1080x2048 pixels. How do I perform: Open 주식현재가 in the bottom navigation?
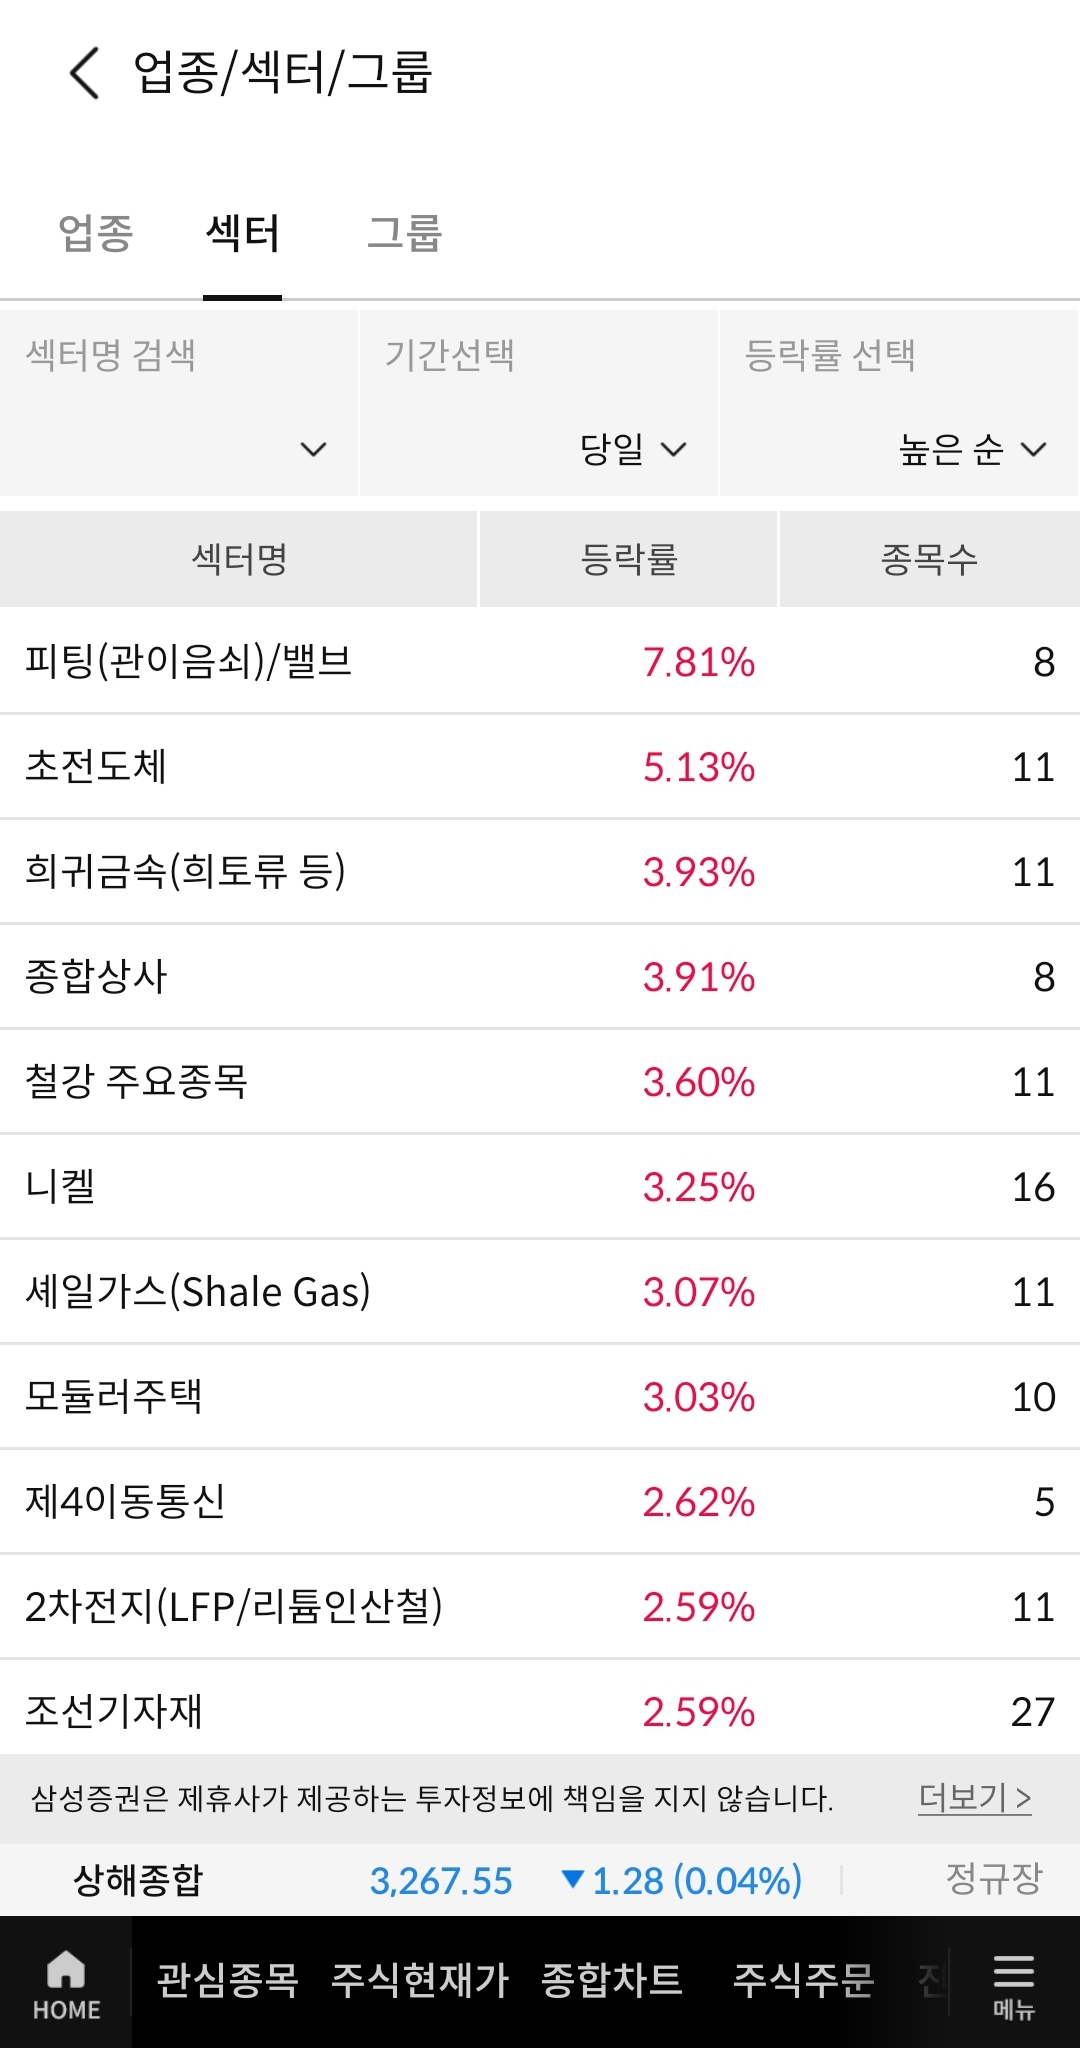point(420,1980)
